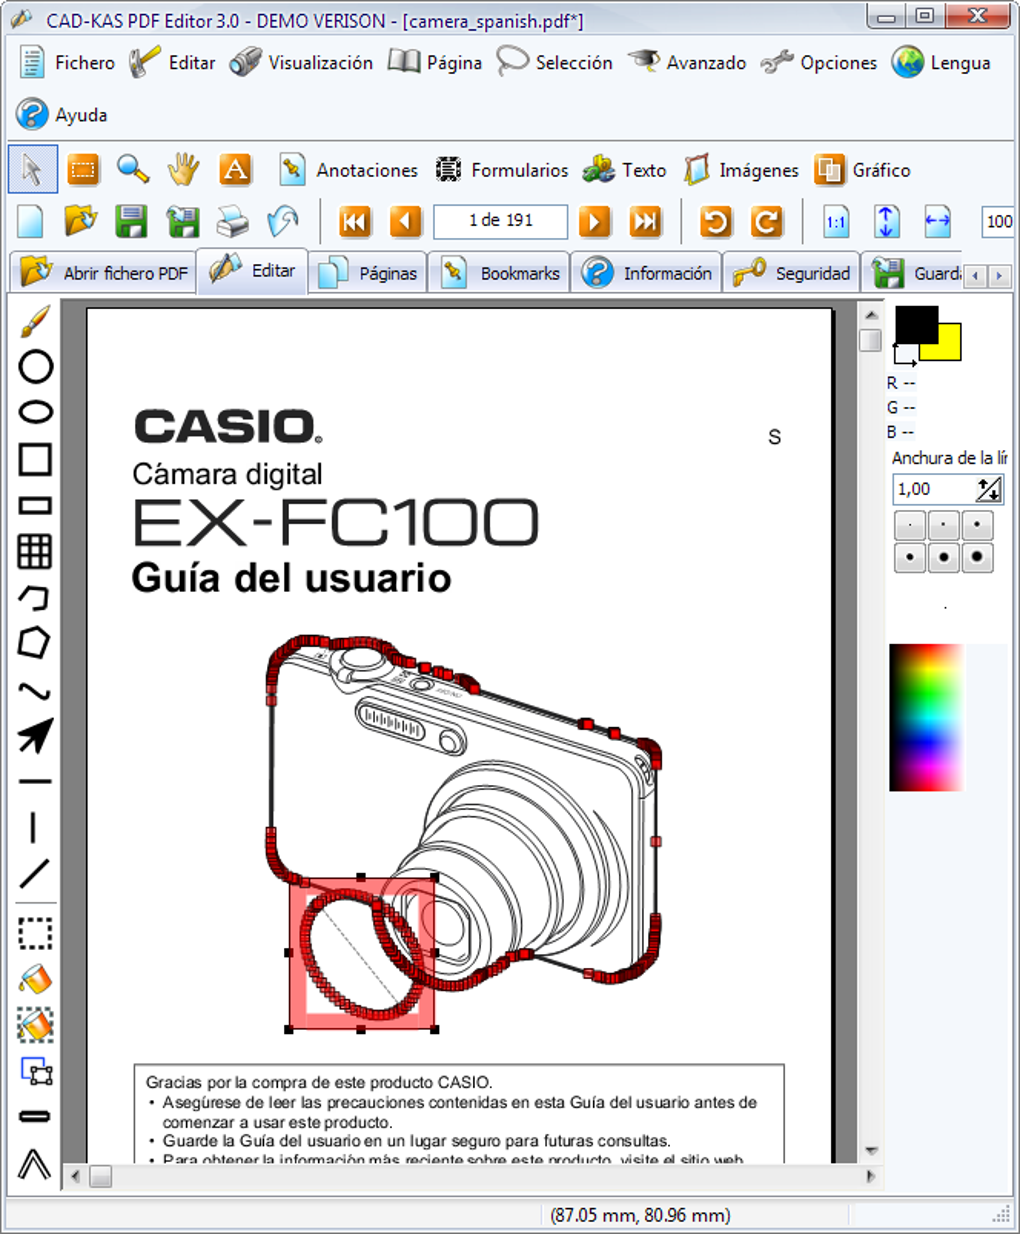Select the largest line dot size
Viewport: 1020px width, 1234px height.
977,557
